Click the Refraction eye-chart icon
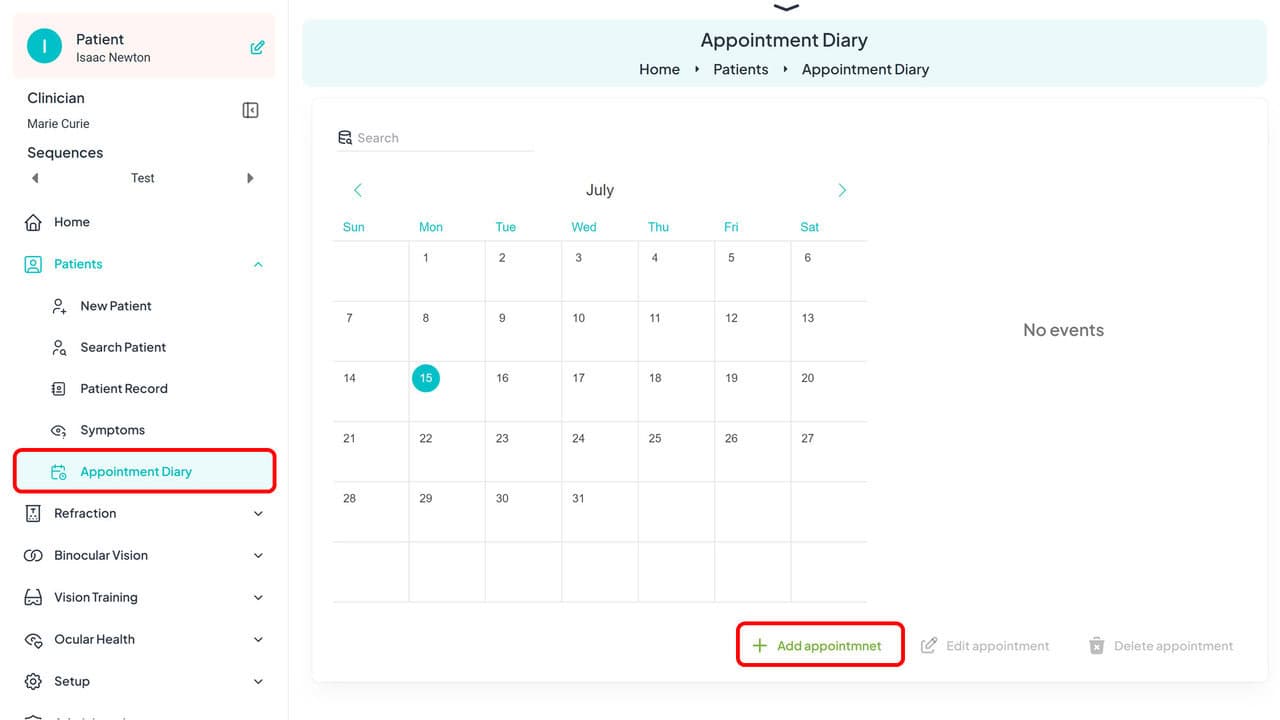1280x720 pixels. coord(32,513)
